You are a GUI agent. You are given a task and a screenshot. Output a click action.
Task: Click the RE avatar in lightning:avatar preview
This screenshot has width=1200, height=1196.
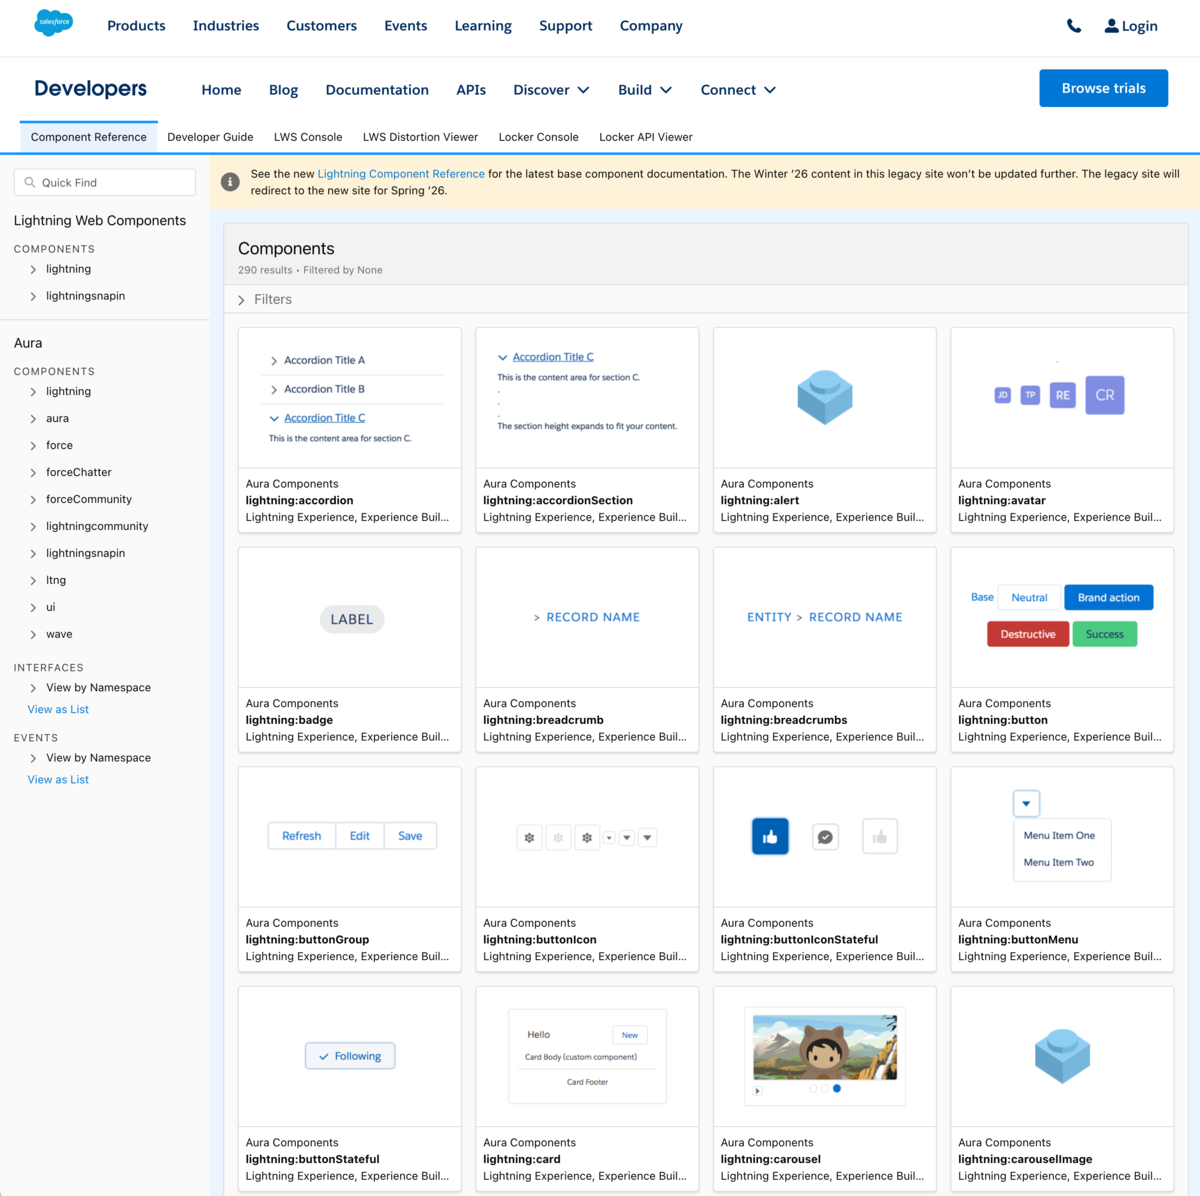point(1063,395)
